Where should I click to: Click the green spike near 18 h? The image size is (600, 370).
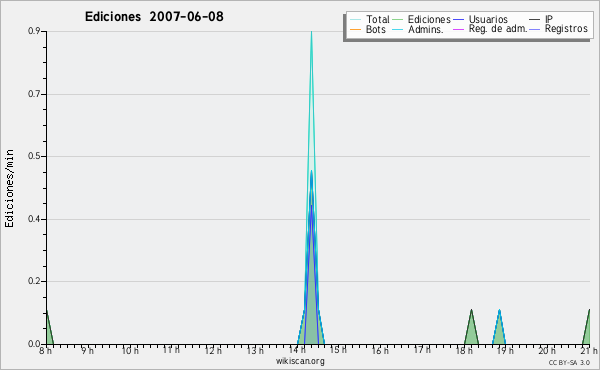471,328
